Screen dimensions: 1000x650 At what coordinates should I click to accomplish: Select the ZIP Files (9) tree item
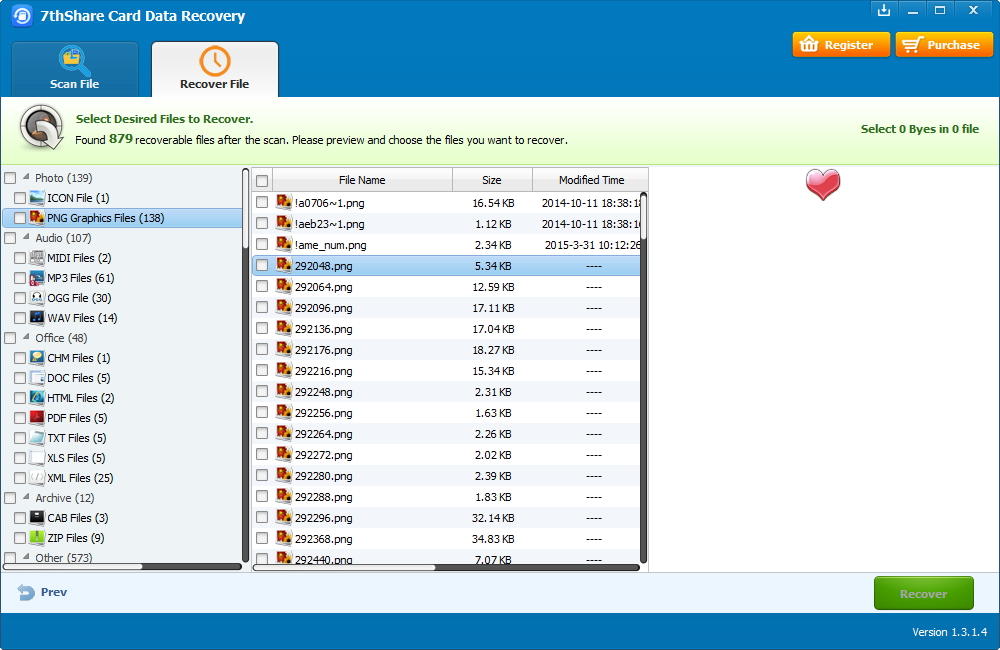(x=76, y=538)
